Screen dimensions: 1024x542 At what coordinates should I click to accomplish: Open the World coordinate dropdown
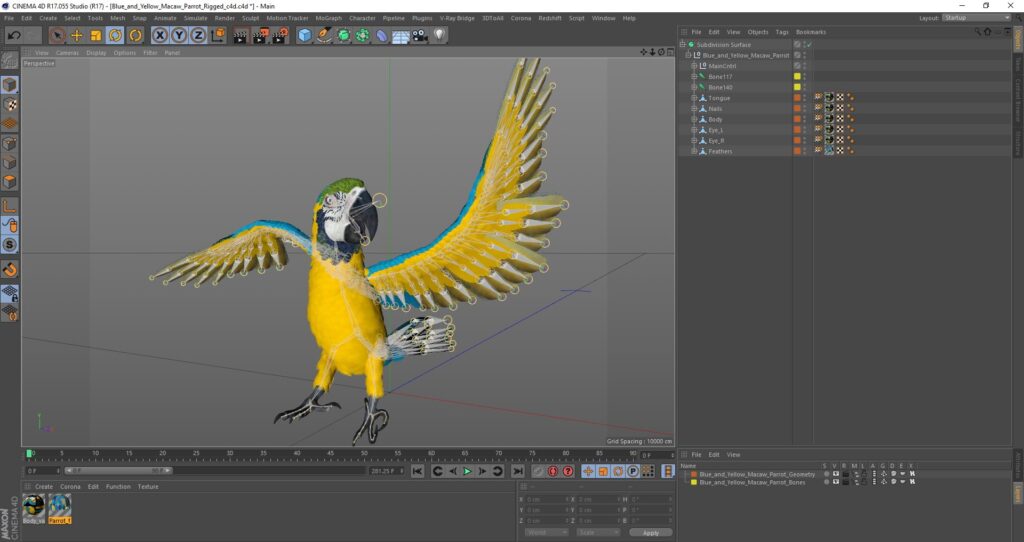click(x=547, y=533)
